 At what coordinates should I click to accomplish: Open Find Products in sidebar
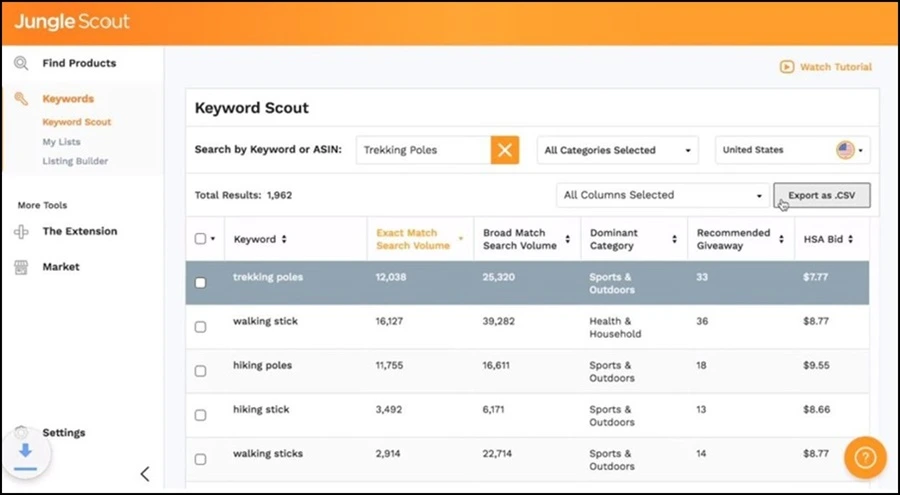(79, 63)
